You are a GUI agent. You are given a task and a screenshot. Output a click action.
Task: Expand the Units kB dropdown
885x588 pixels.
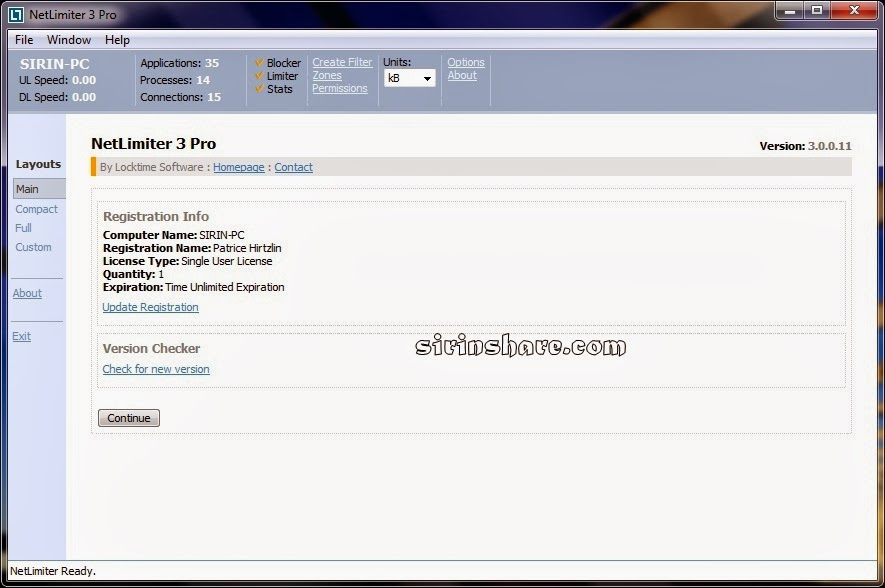coord(410,78)
